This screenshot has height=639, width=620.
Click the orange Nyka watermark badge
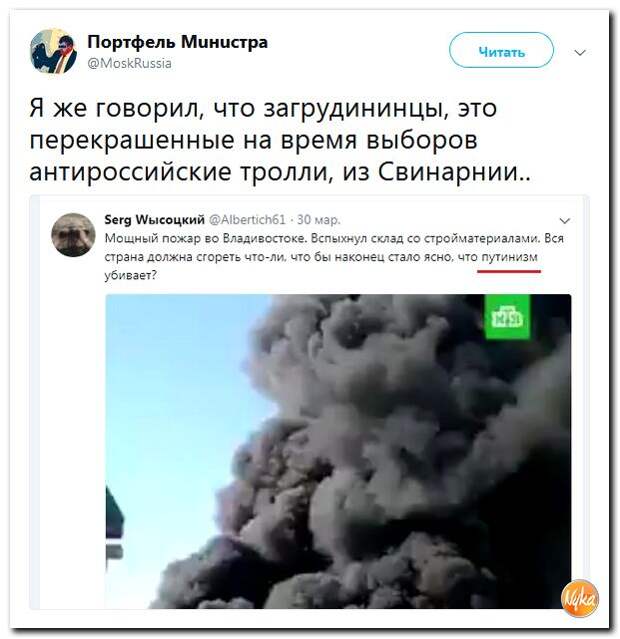click(580, 597)
